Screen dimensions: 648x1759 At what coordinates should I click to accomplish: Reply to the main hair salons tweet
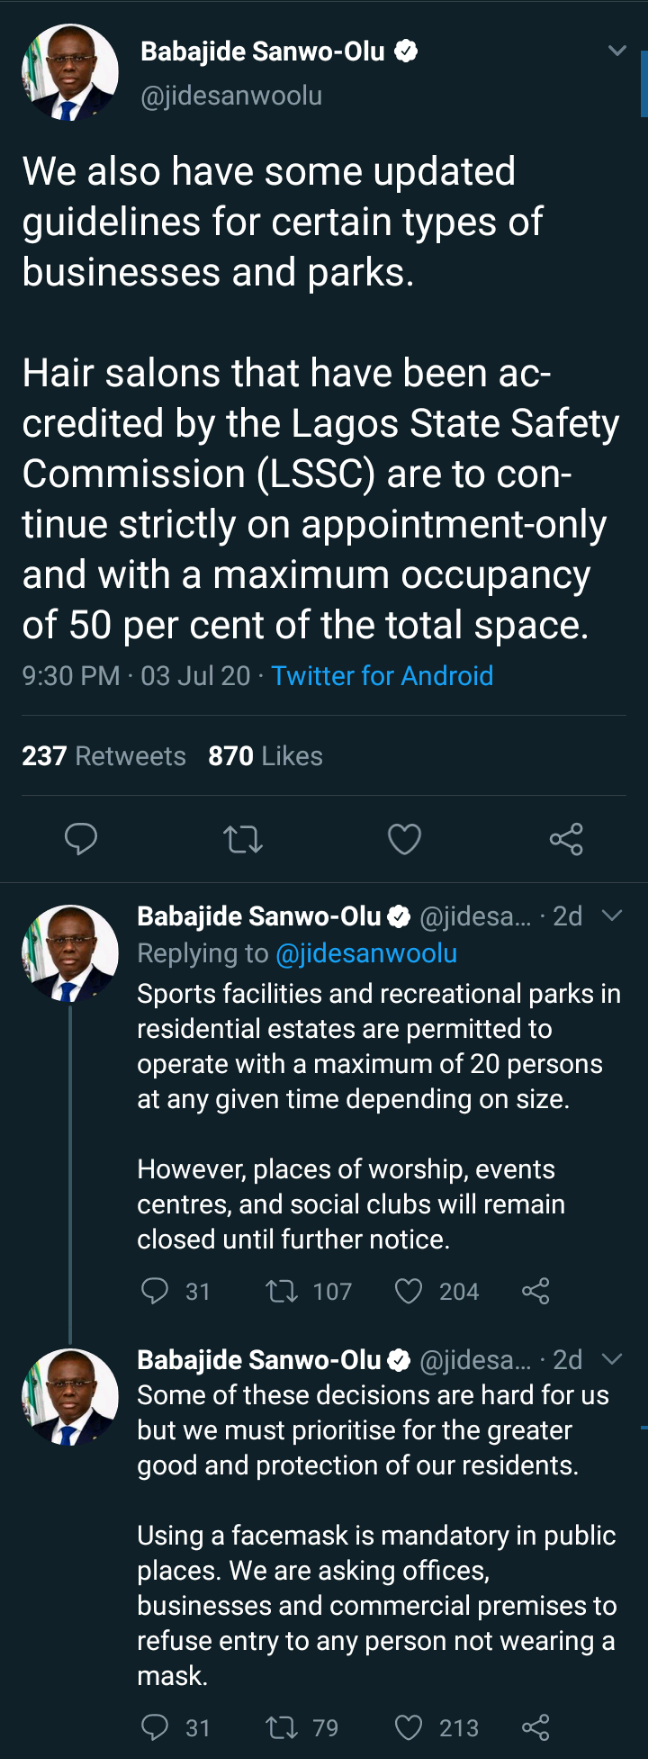point(81,839)
